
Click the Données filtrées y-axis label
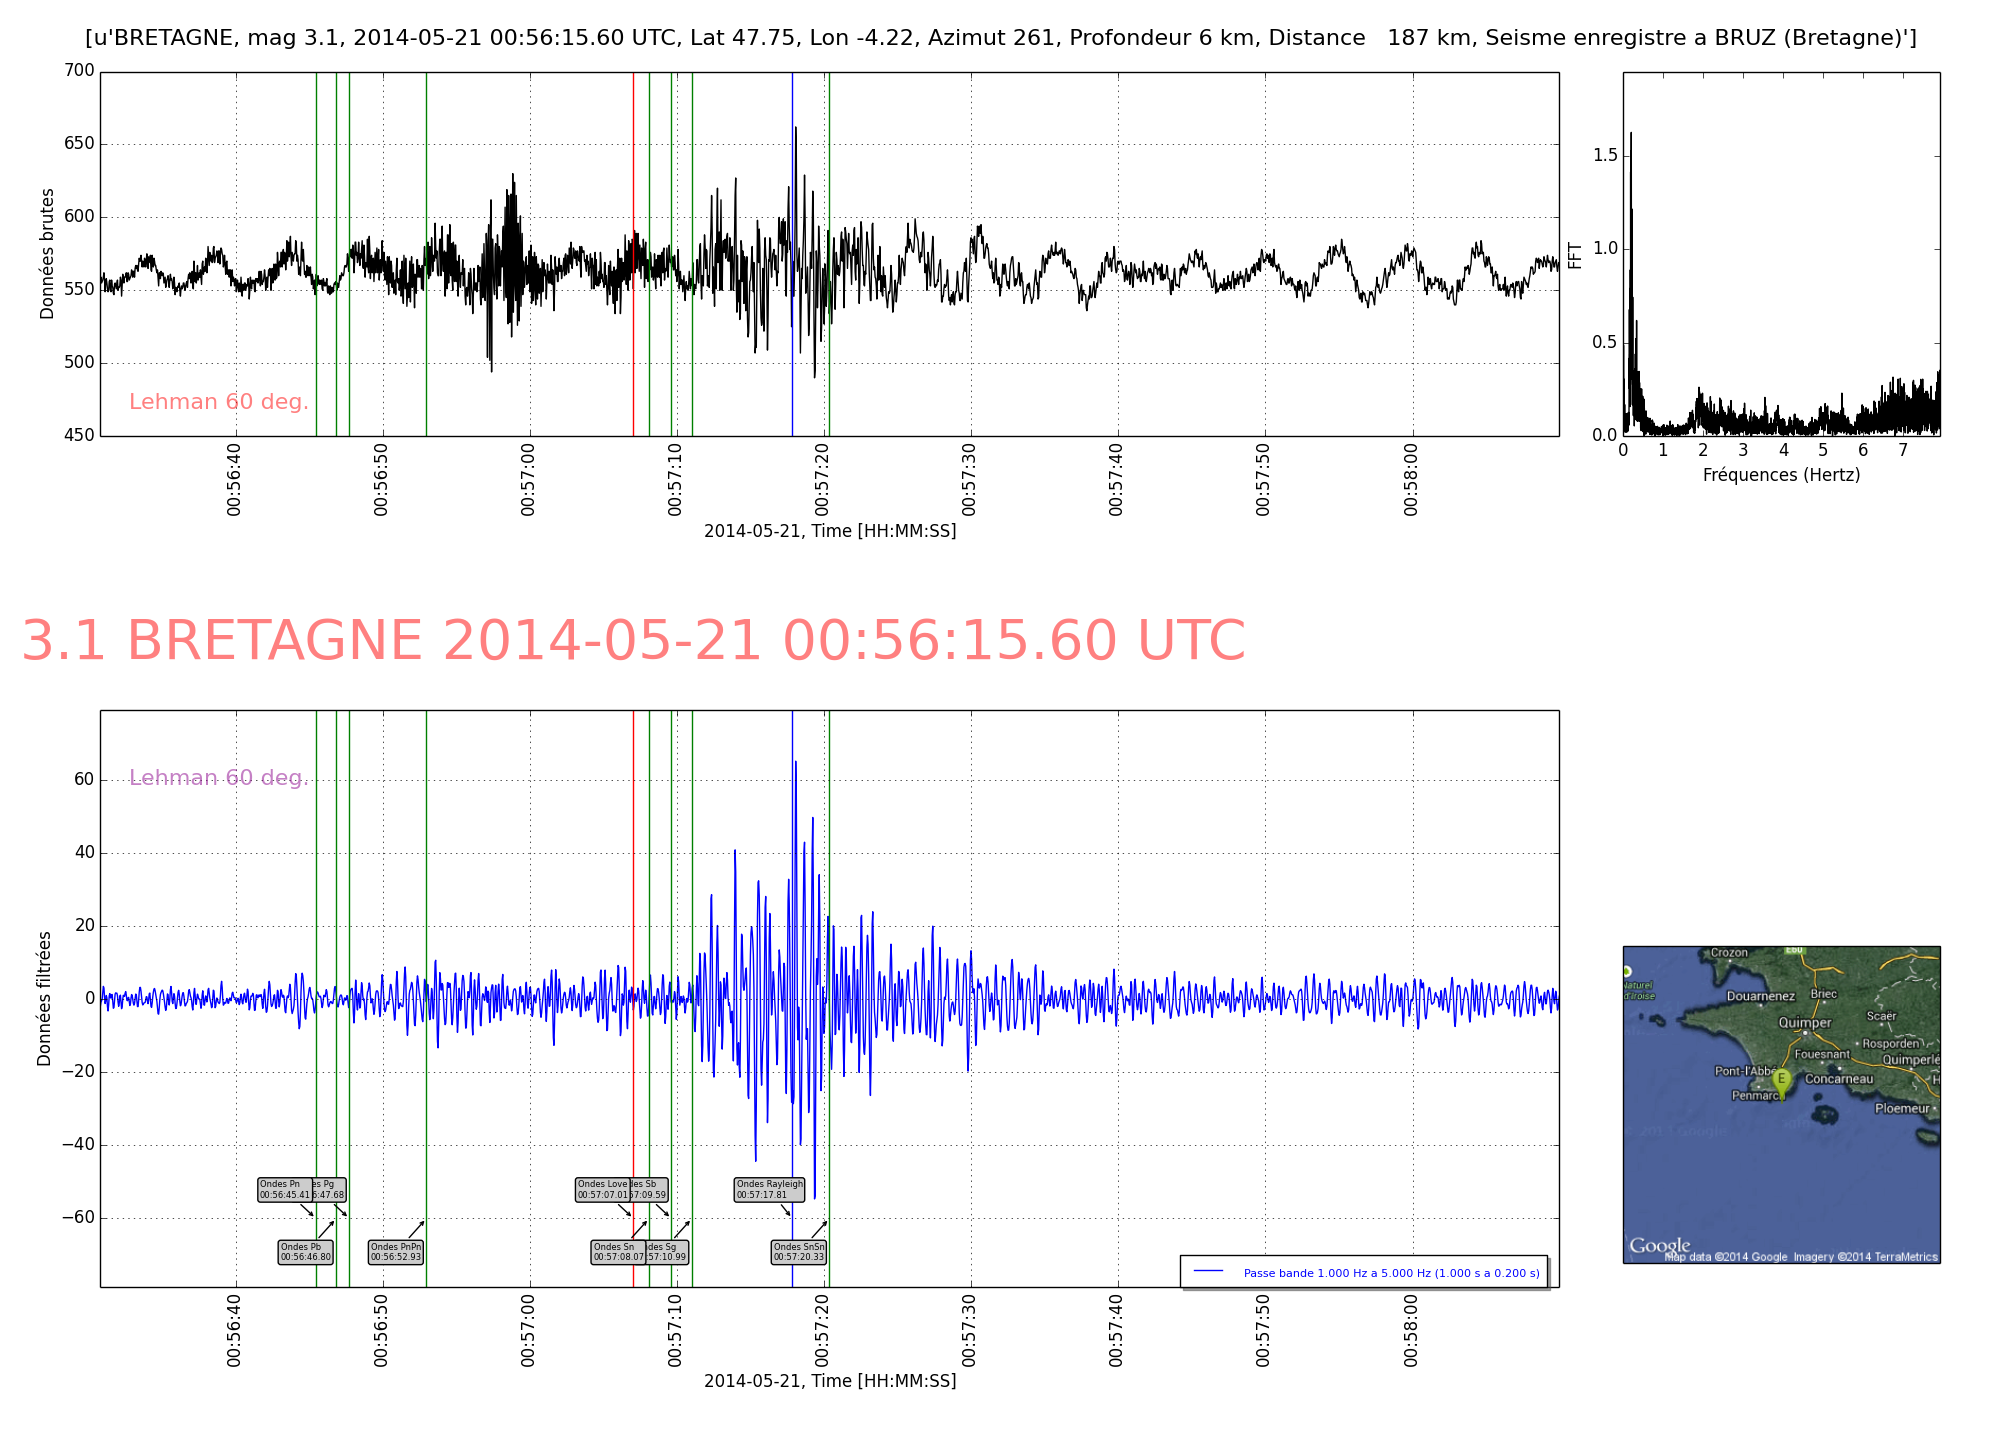[44, 998]
